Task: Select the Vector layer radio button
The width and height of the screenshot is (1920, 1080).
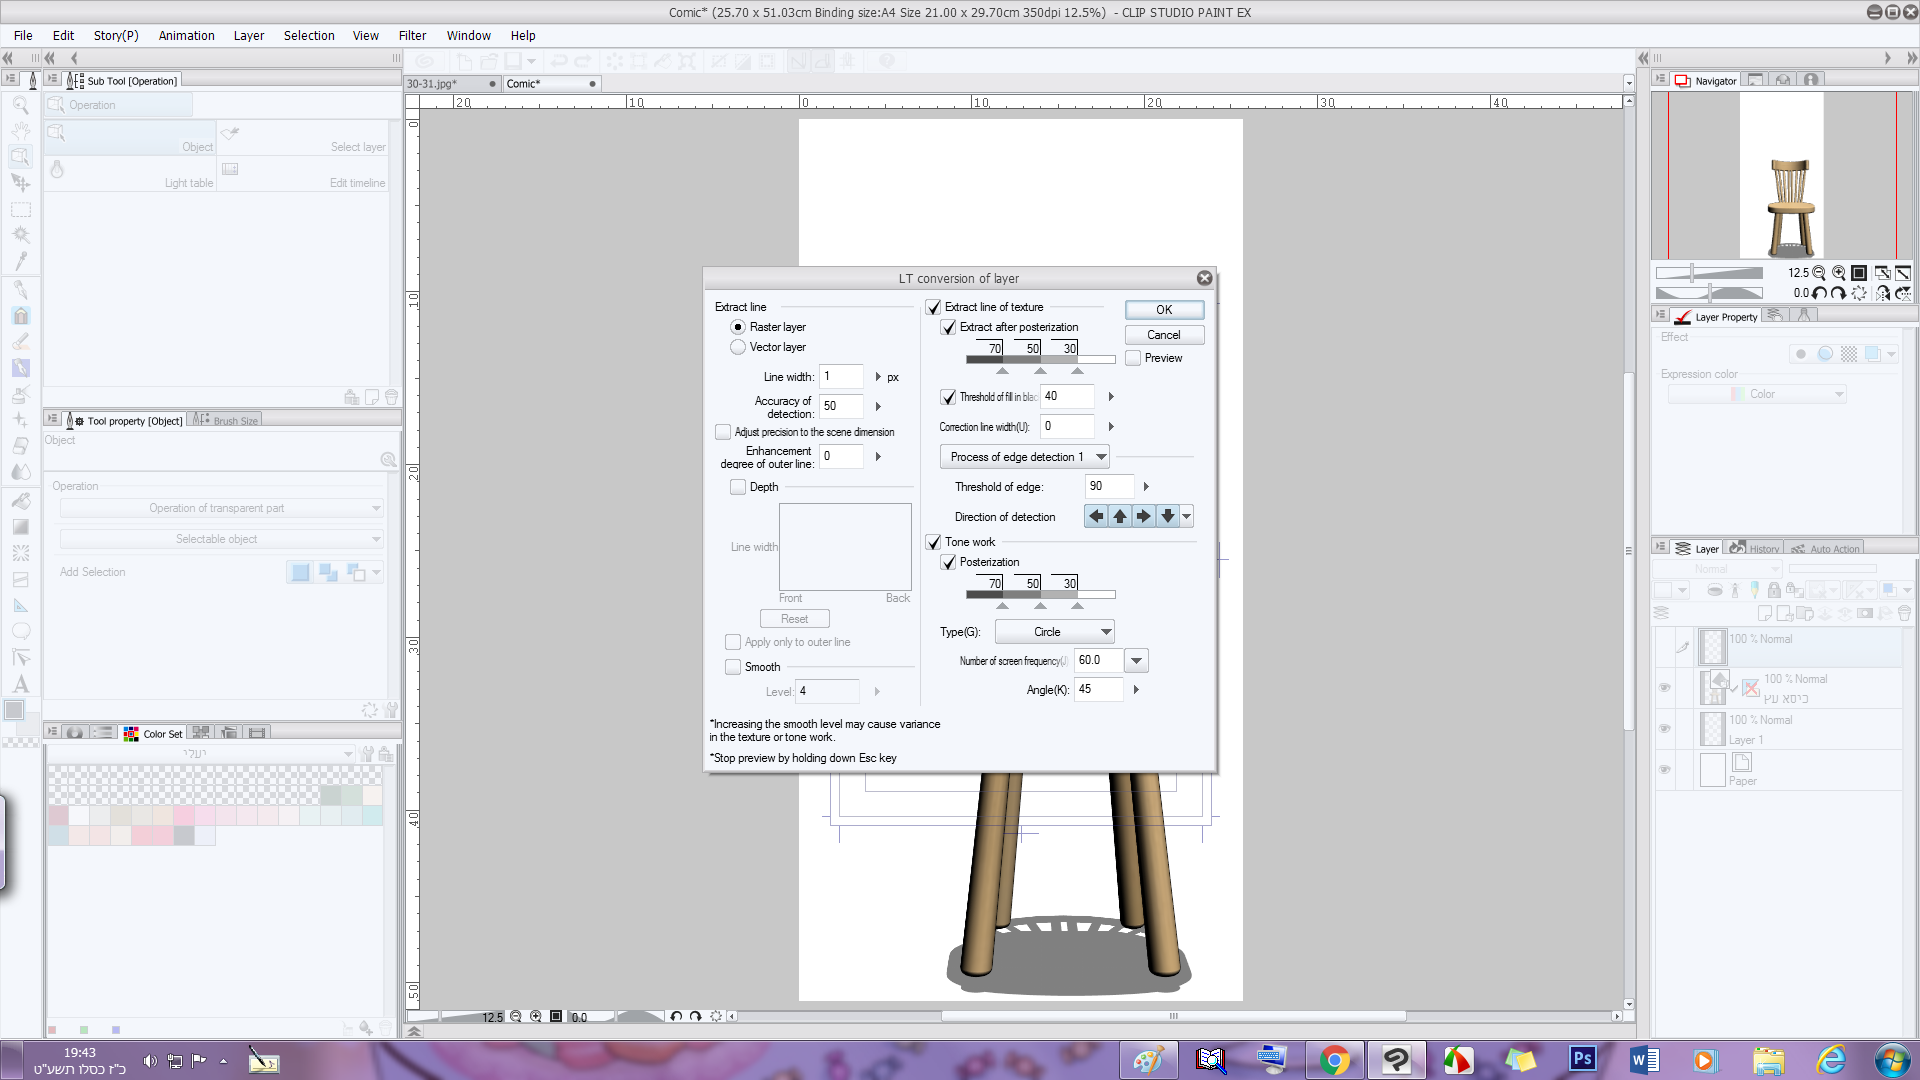Action: 738,347
